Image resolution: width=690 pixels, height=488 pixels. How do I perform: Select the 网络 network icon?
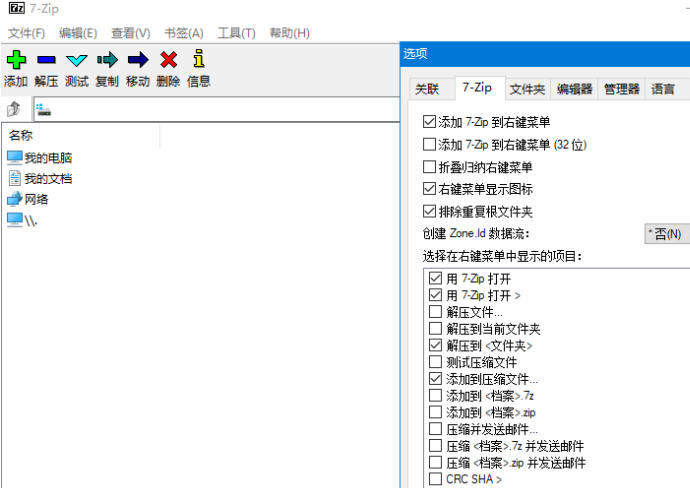pyautogui.click(x=15, y=199)
